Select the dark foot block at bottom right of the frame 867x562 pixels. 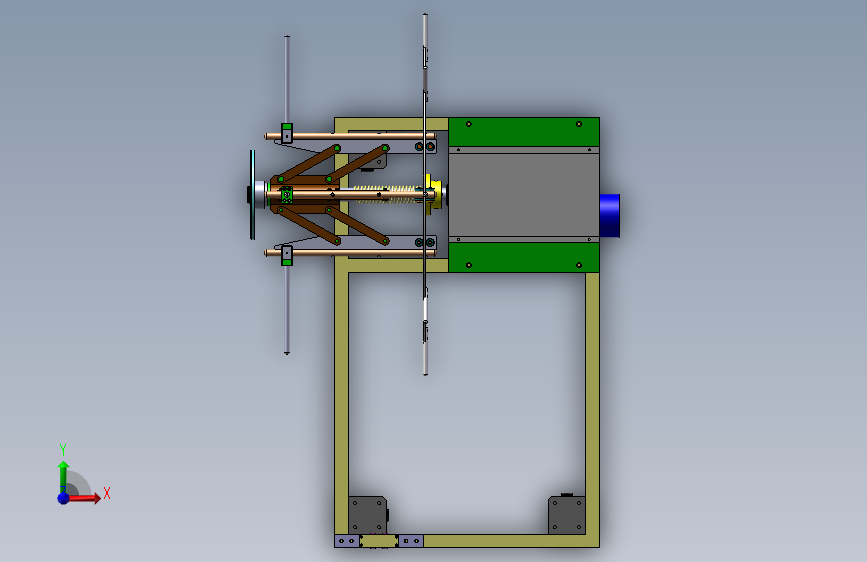pos(566,515)
